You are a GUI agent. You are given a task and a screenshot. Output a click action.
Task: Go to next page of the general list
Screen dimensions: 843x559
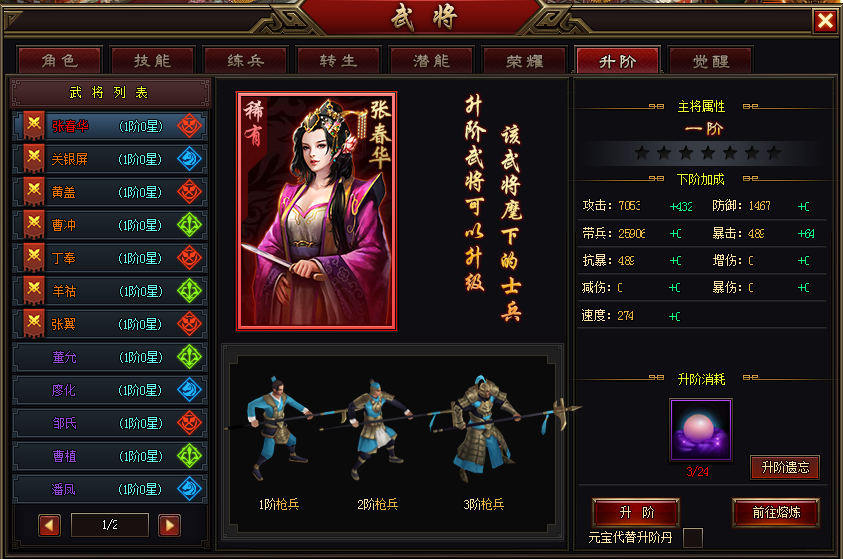tap(169, 525)
